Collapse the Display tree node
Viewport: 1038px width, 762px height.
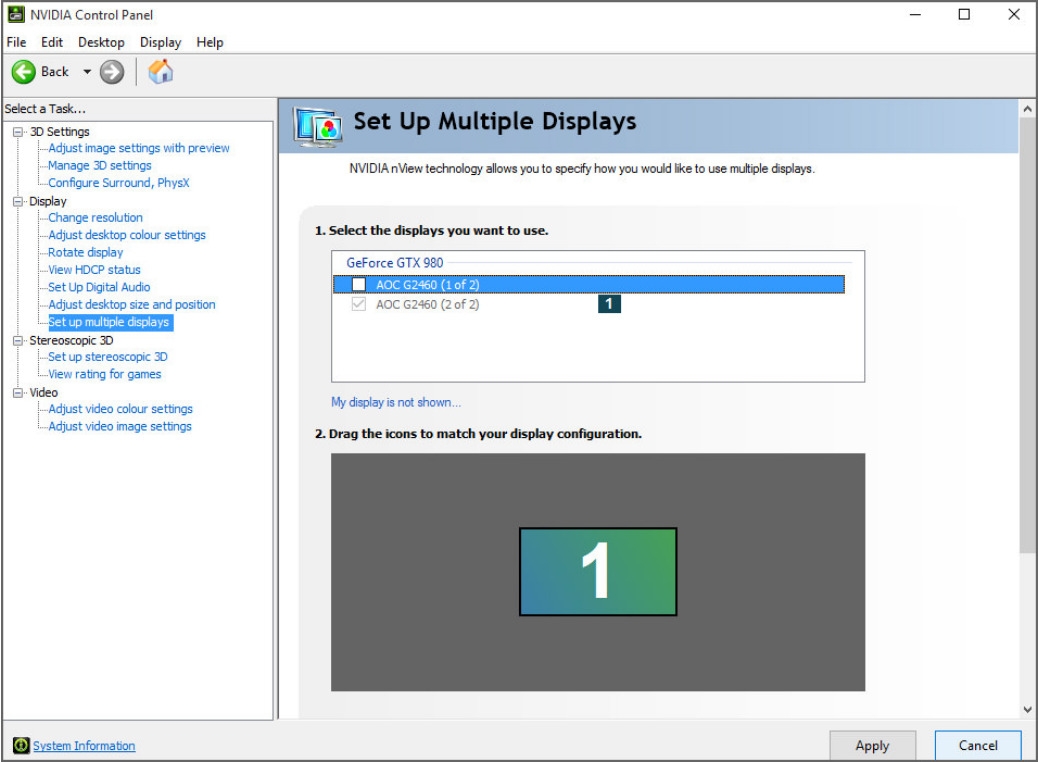(18, 201)
